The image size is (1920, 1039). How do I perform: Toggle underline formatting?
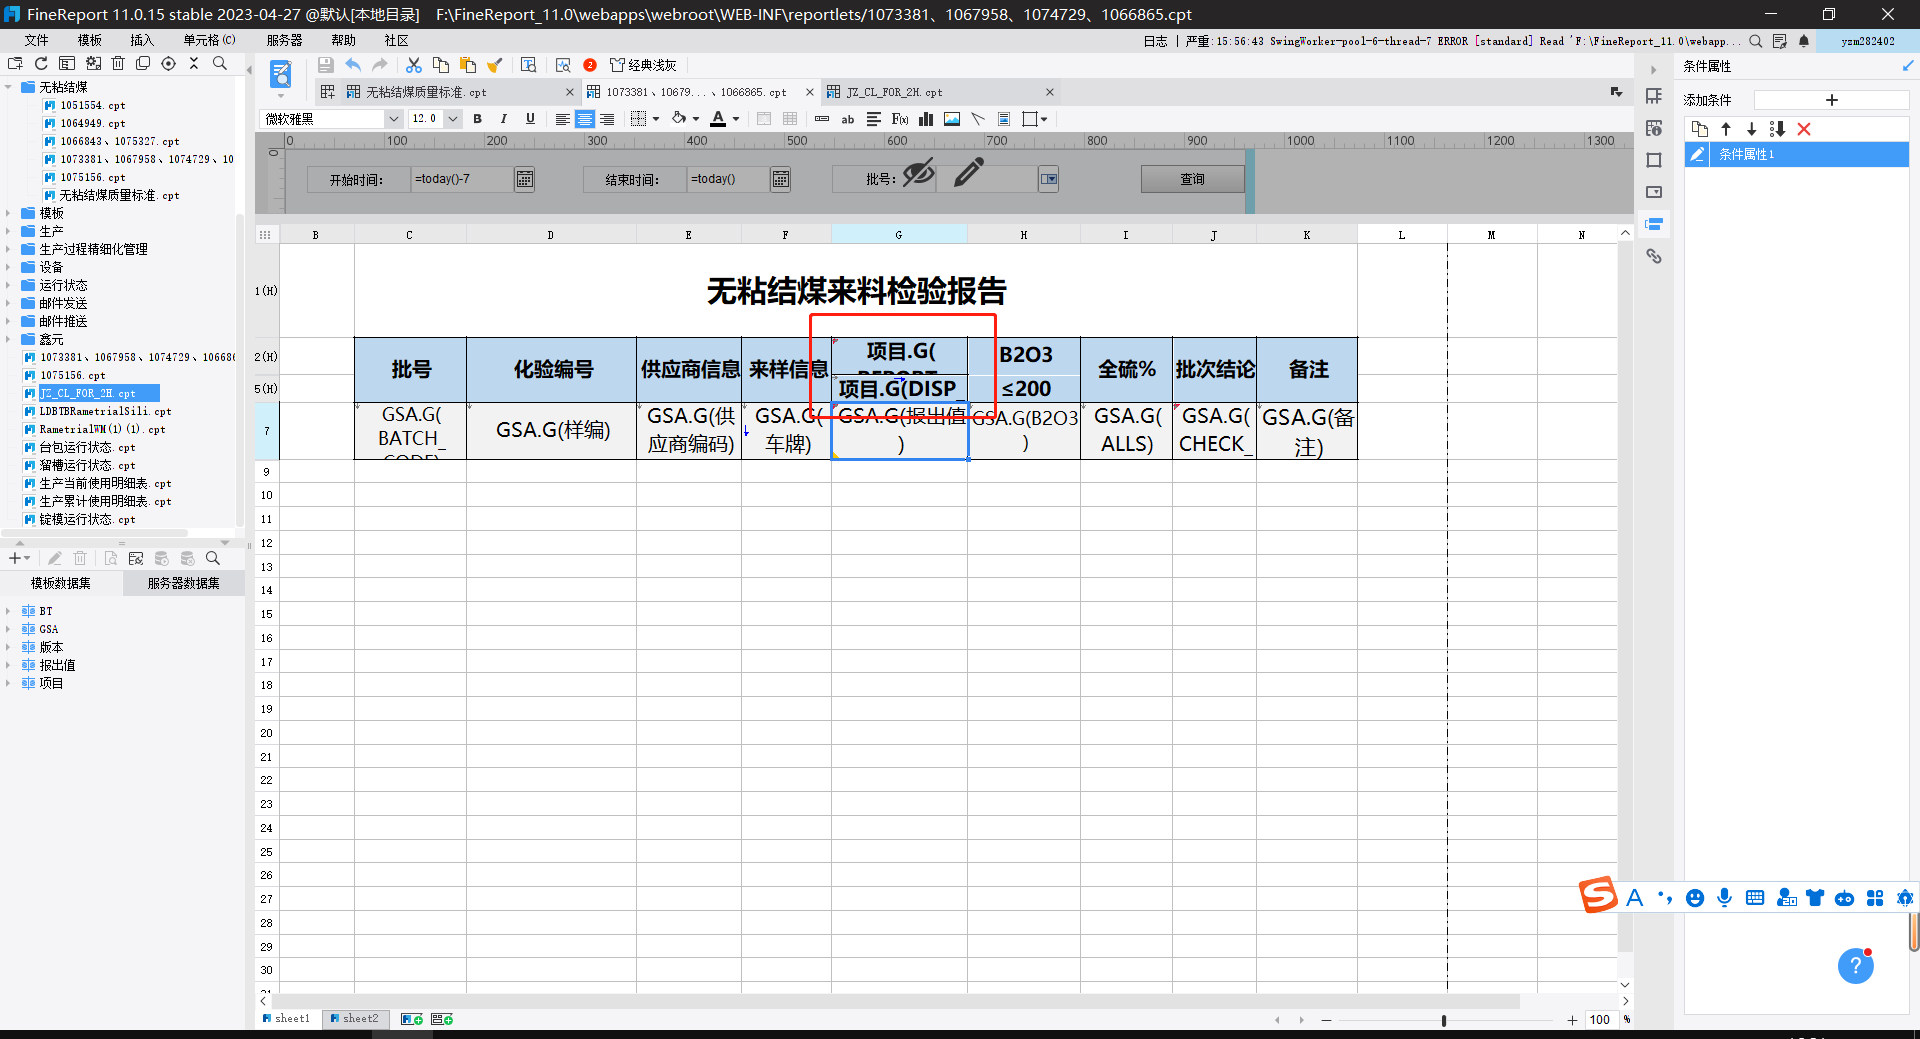click(530, 119)
